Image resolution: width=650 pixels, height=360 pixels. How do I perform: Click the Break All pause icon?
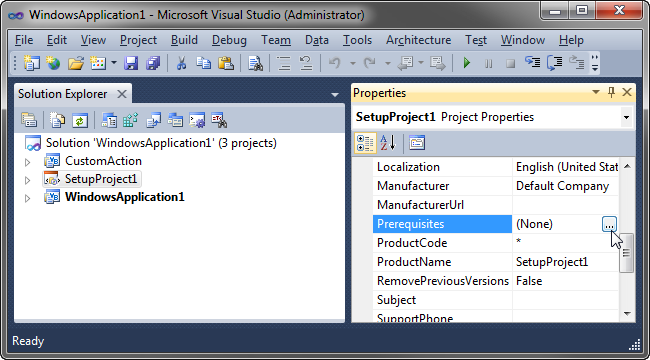click(489, 64)
